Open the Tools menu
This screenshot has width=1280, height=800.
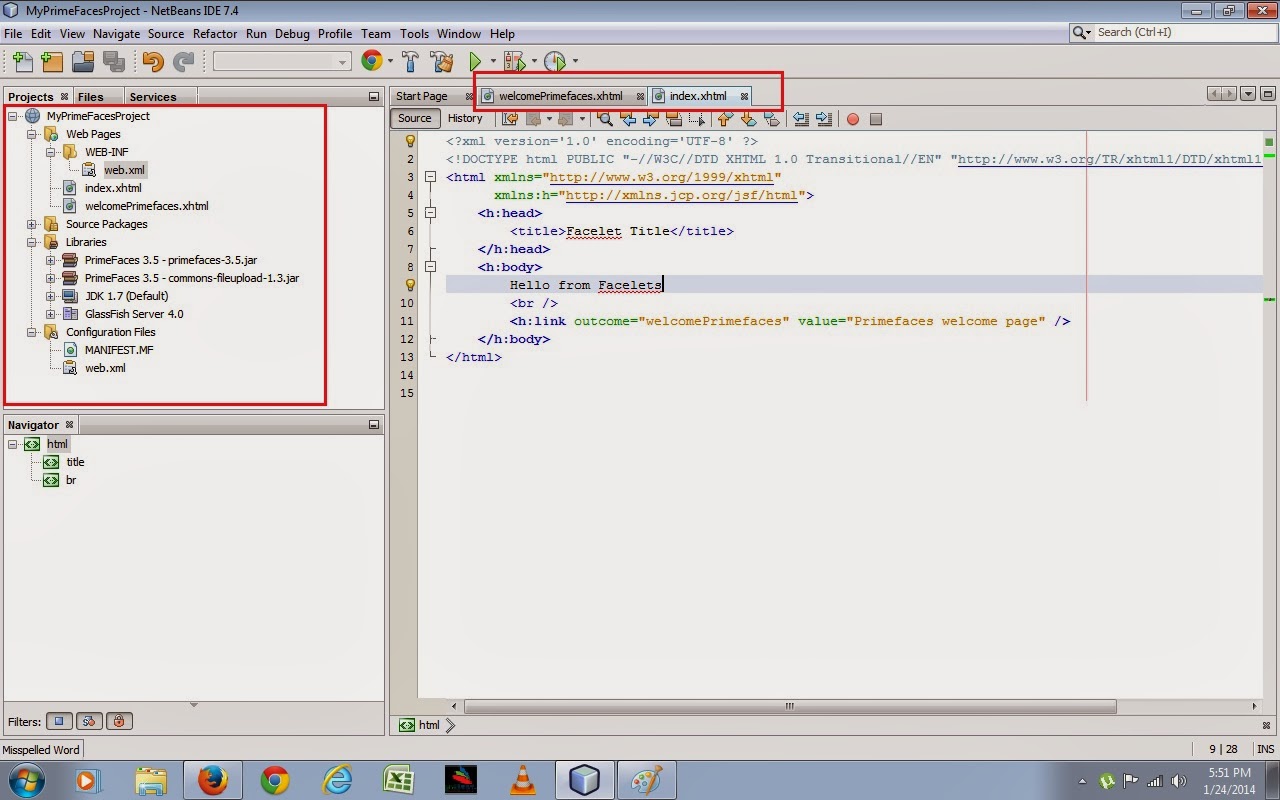tap(414, 33)
